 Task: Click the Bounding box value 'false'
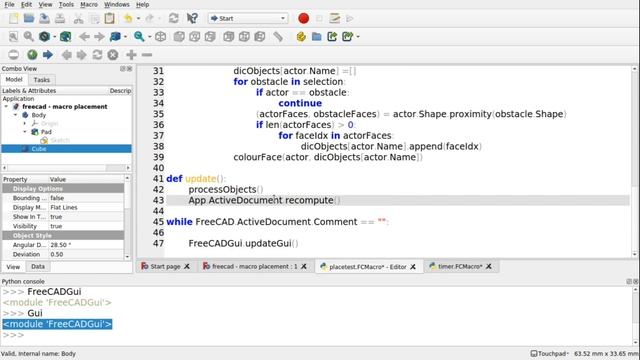click(x=86, y=198)
